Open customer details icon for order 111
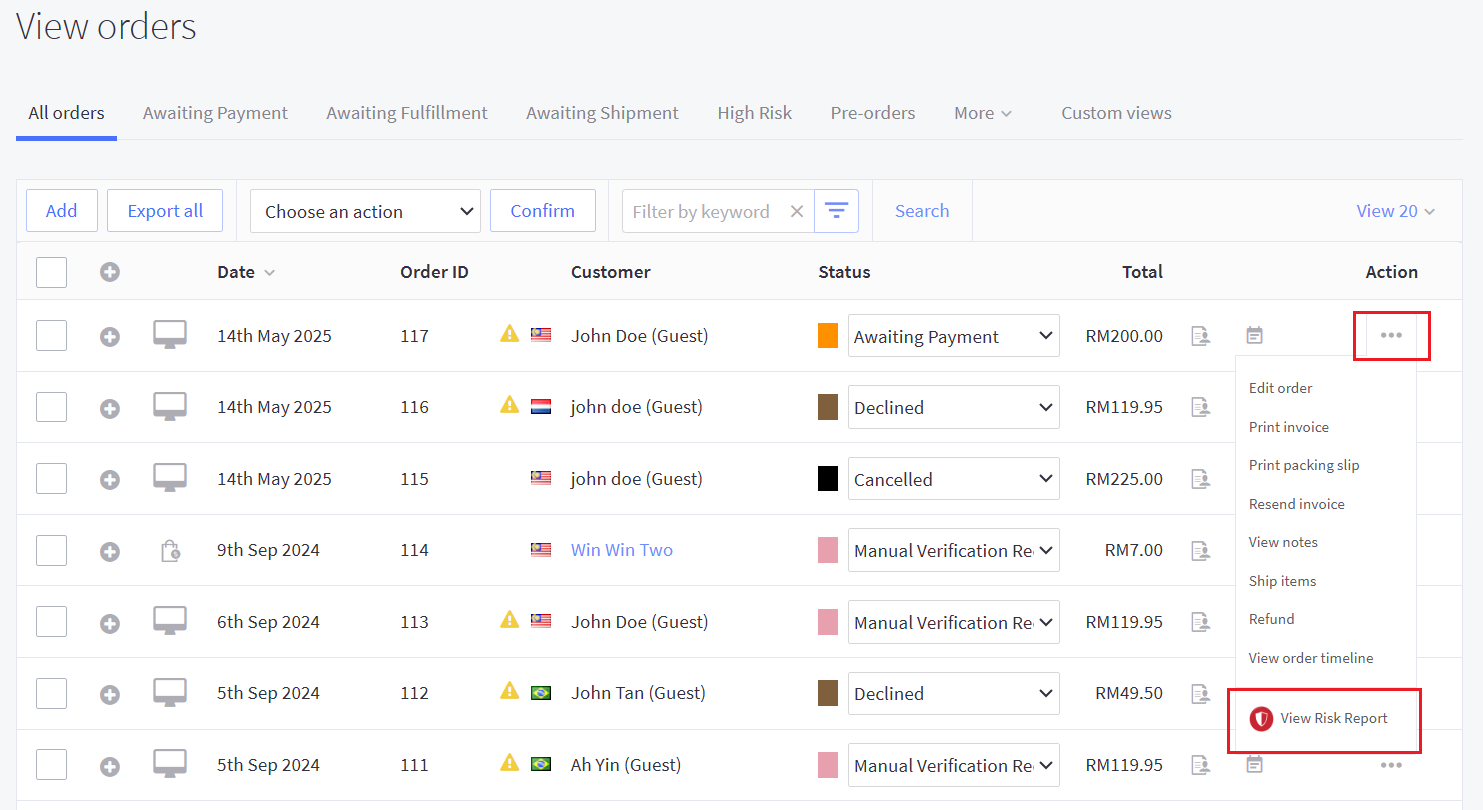1483x810 pixels. tap(1201, 765)
